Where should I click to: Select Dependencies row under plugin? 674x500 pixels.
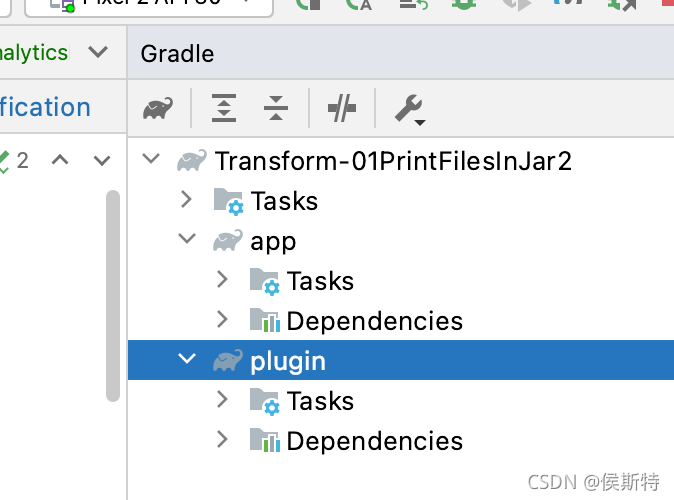(401, 440)
